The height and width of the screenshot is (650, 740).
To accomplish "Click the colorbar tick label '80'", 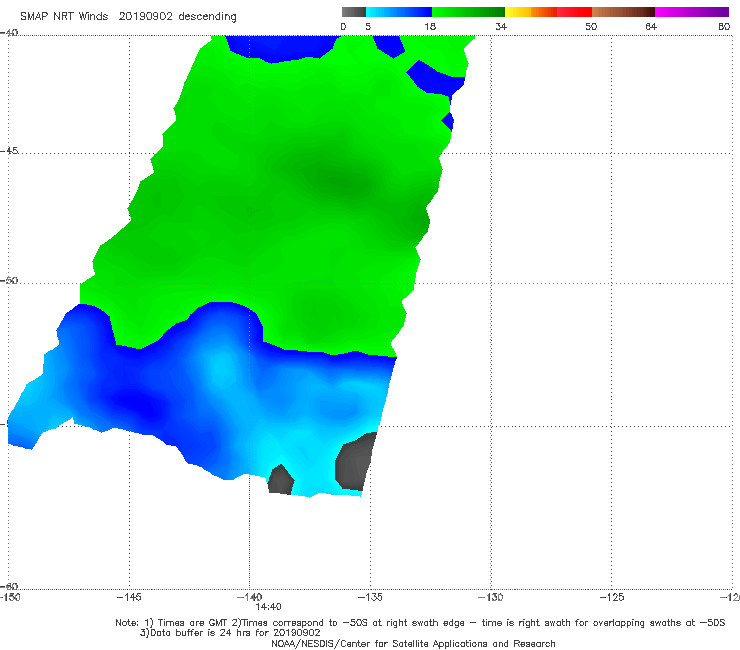I will click(724, 26).
